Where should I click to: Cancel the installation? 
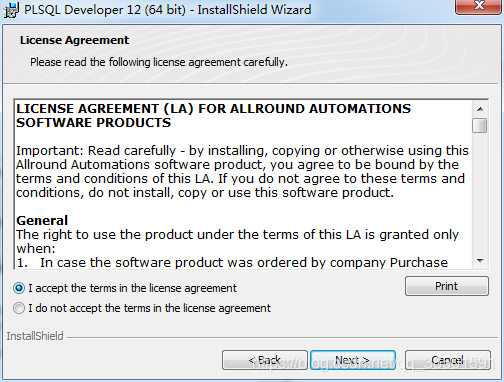point(448,360)
